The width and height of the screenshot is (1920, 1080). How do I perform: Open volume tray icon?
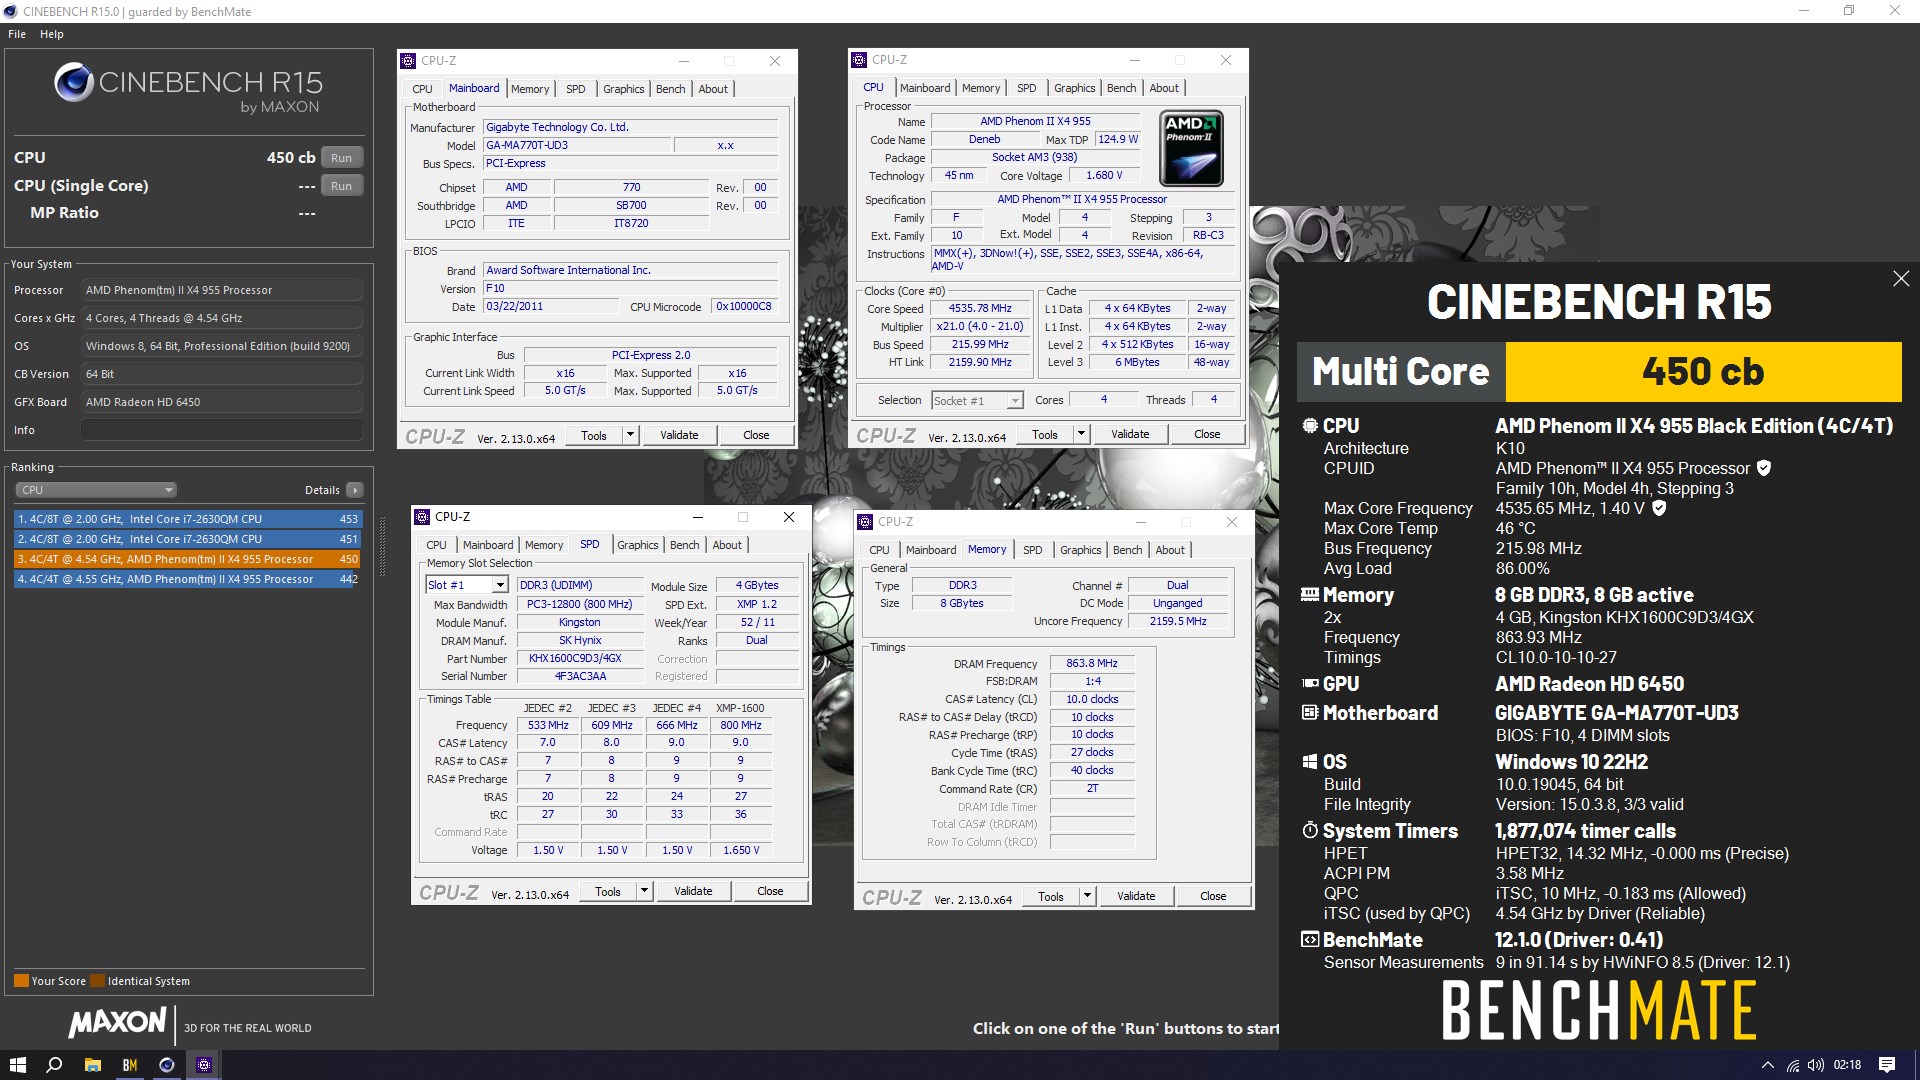(1816, 1065)
